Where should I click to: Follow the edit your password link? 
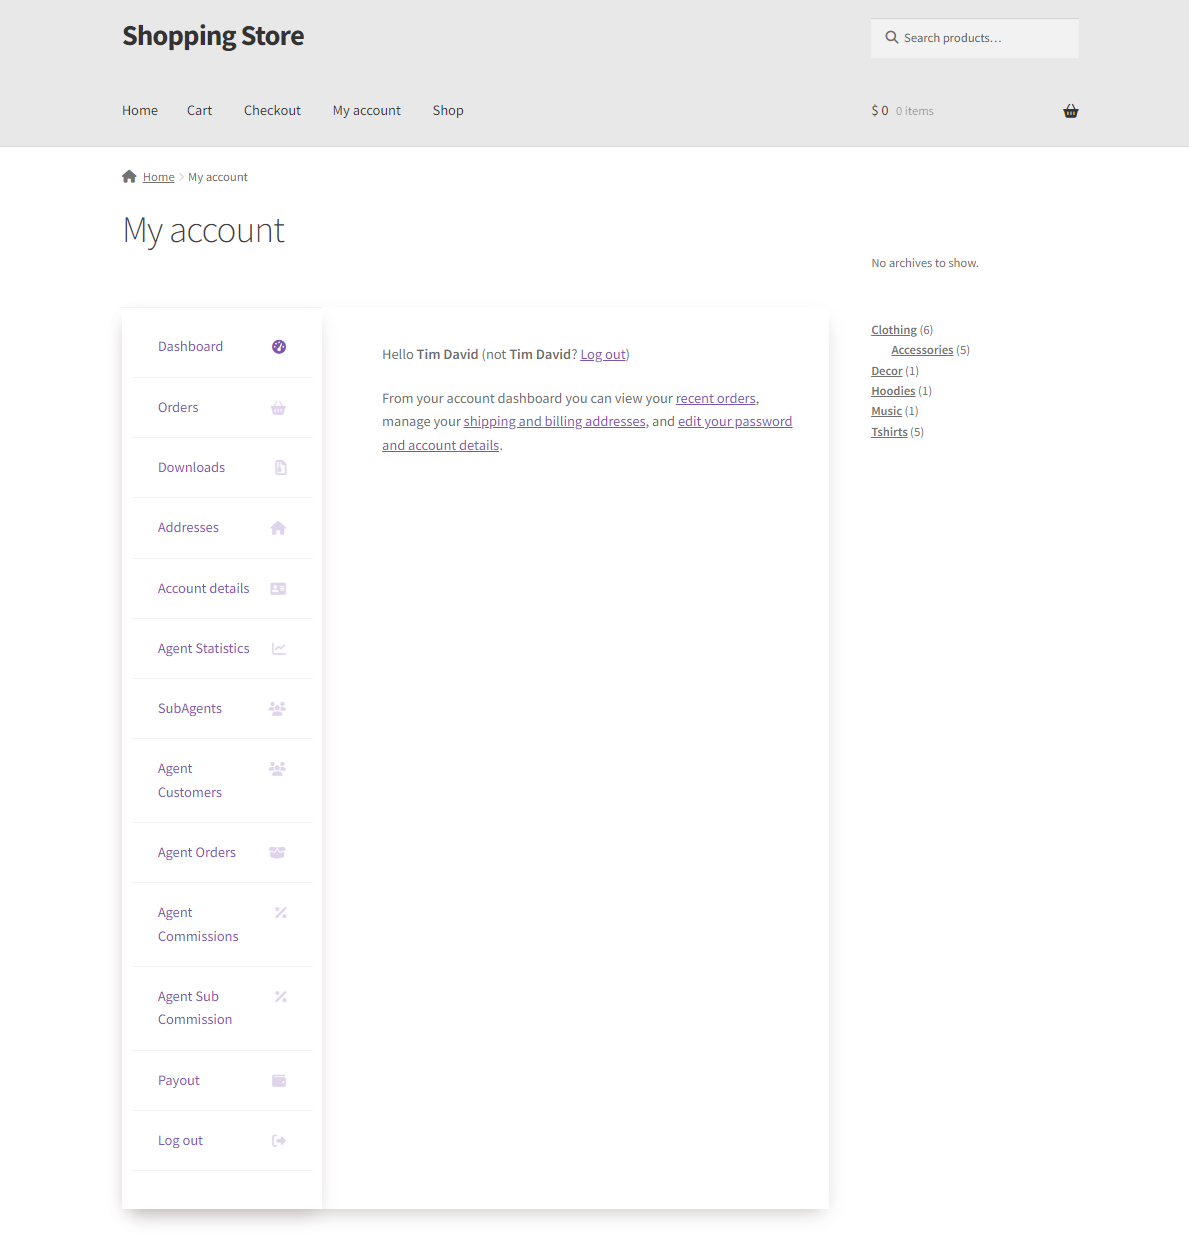click(x=735, y=422)
